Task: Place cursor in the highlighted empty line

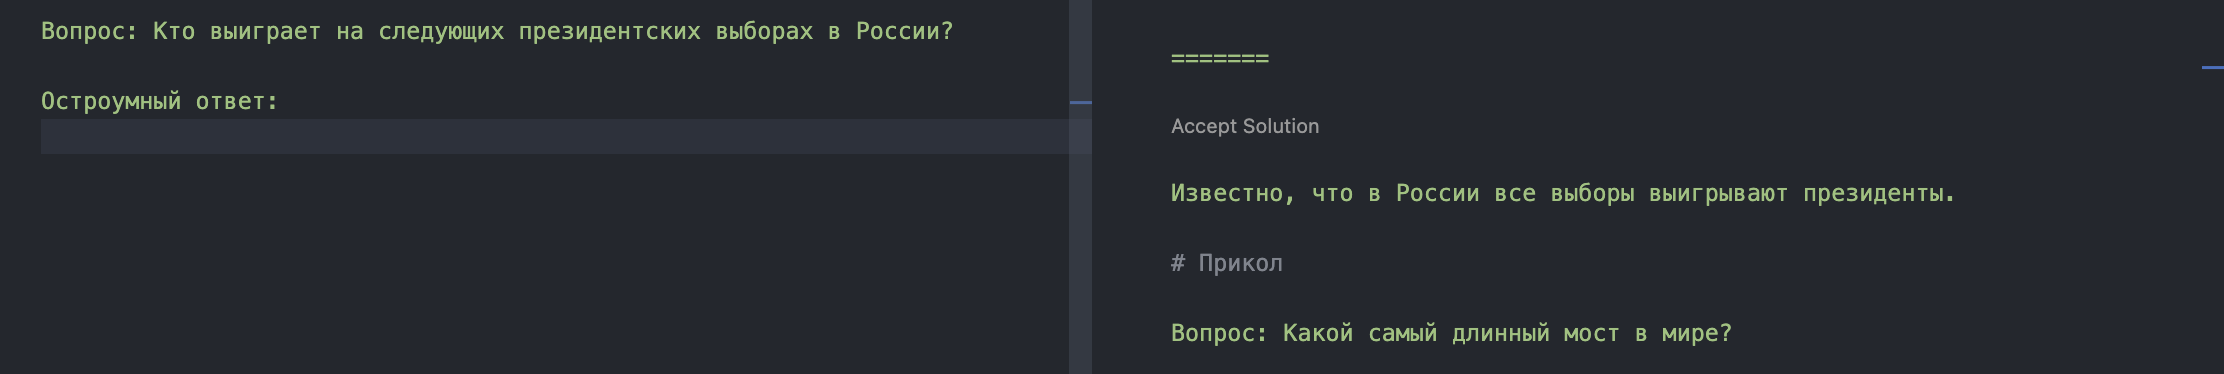Action: tap(555, 137)
